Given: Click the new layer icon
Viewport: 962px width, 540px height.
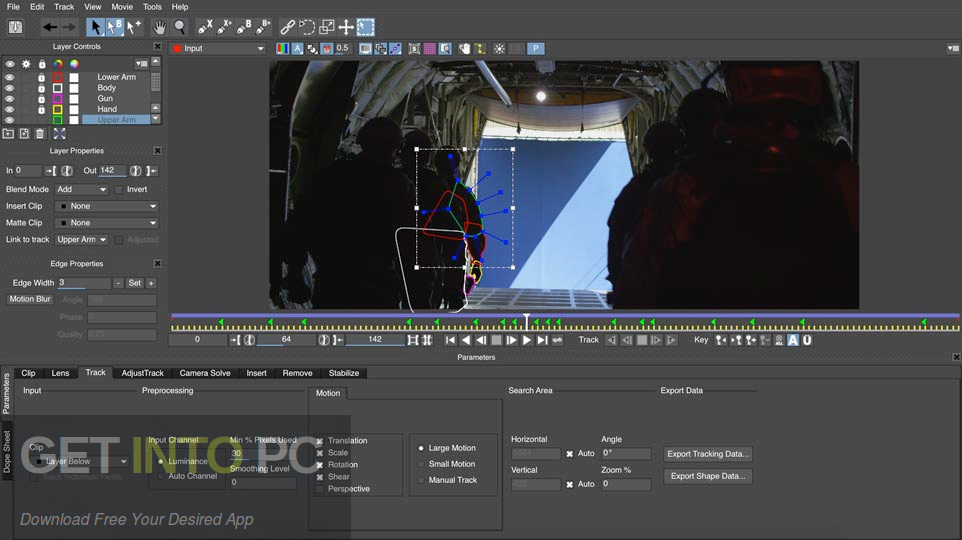Looking at the screenshot, I should point(9,134).
